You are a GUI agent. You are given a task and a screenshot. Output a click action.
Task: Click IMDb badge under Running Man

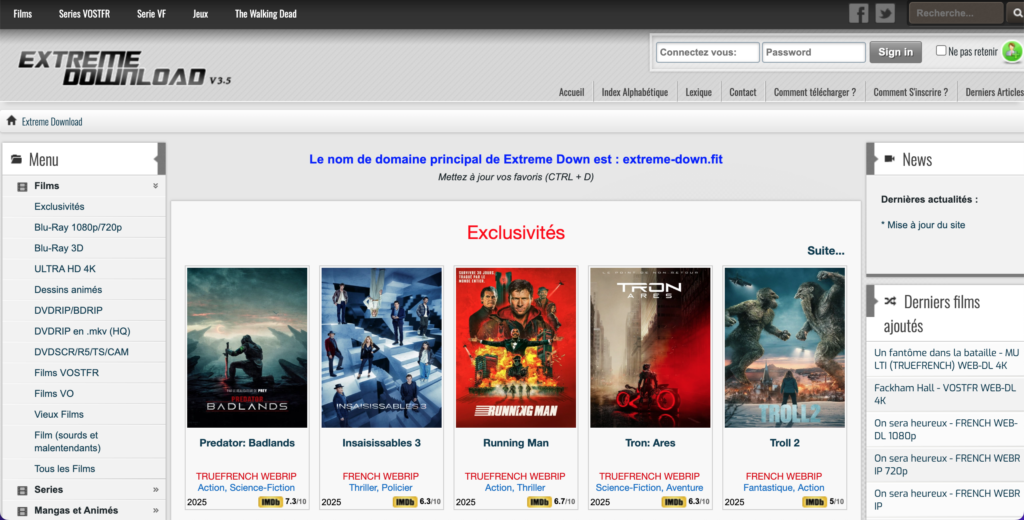[539, 502]
